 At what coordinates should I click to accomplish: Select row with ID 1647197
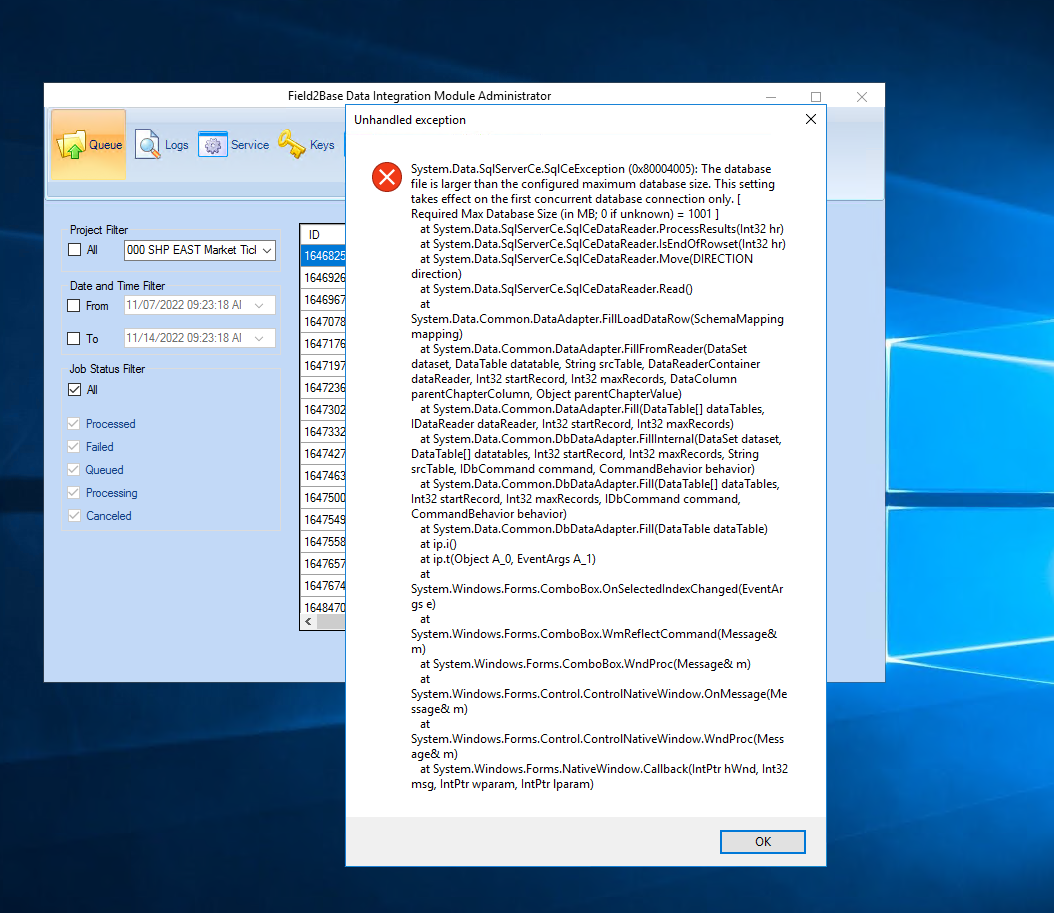323,366
